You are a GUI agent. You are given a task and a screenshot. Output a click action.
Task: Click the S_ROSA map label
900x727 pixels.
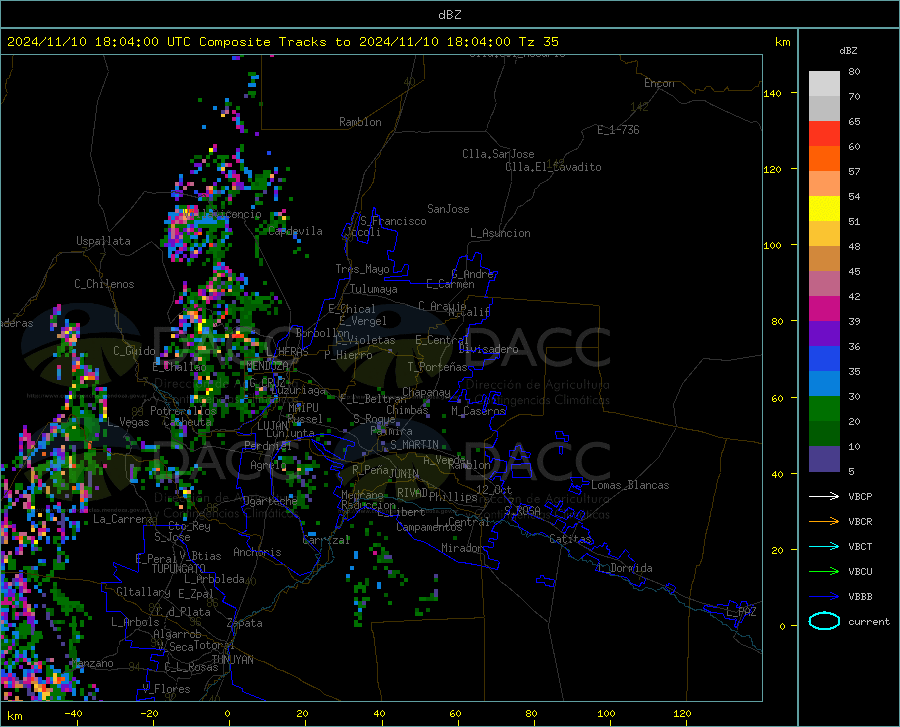pyautogui.click(x=522, y=511)
